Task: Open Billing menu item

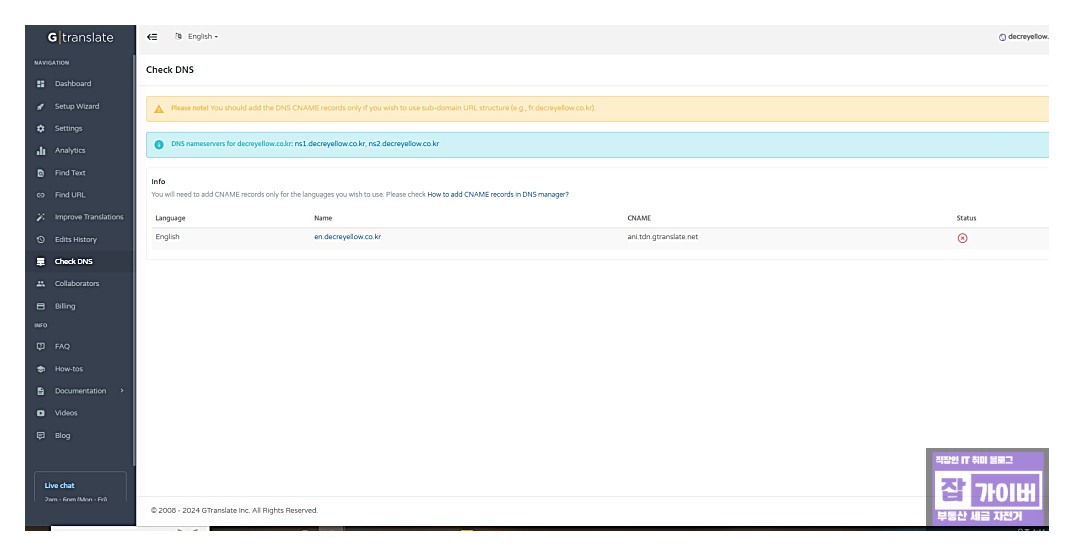Action: click(65, 306)
